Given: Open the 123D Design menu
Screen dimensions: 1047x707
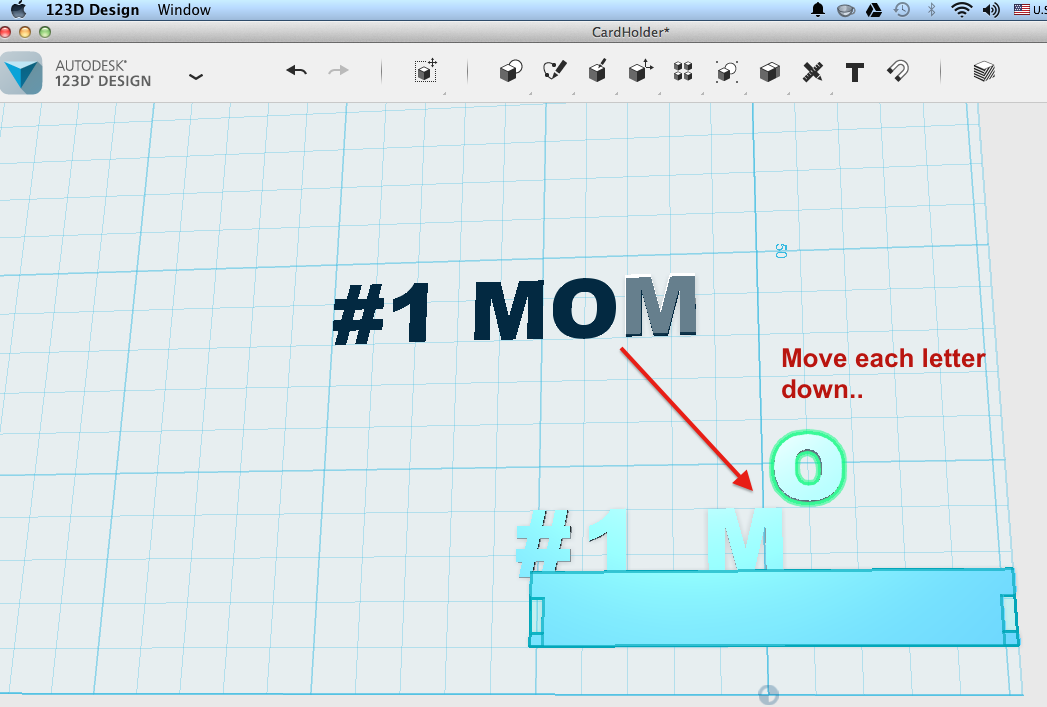Looking at the screenshot, I should point(92,9).
